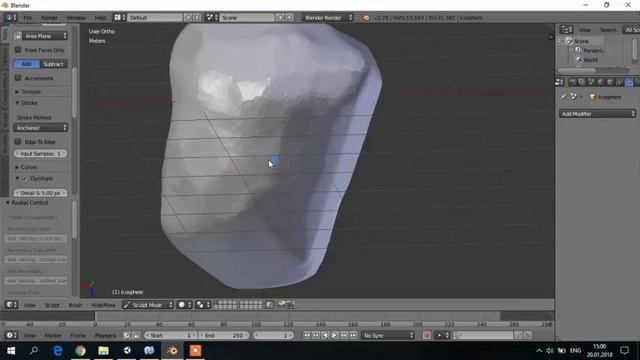
Task: Expand the Texture panel
Action: click(x=28, y=91)
